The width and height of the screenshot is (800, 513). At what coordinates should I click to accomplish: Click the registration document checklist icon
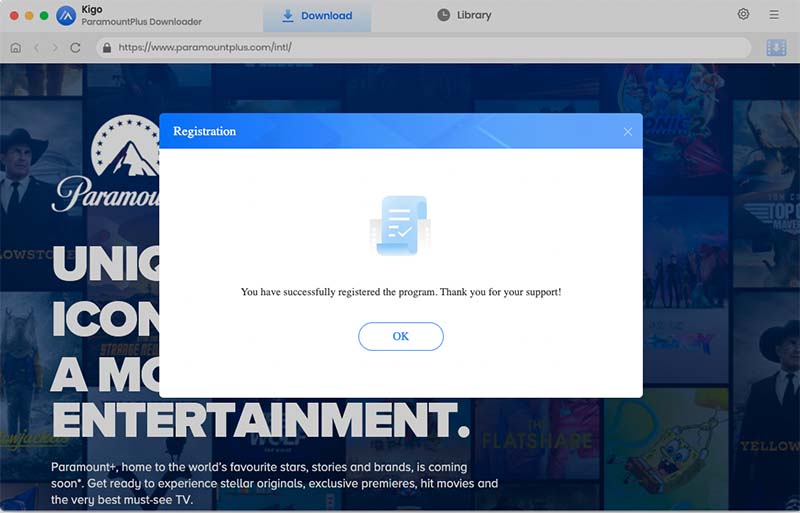(400, 225)
